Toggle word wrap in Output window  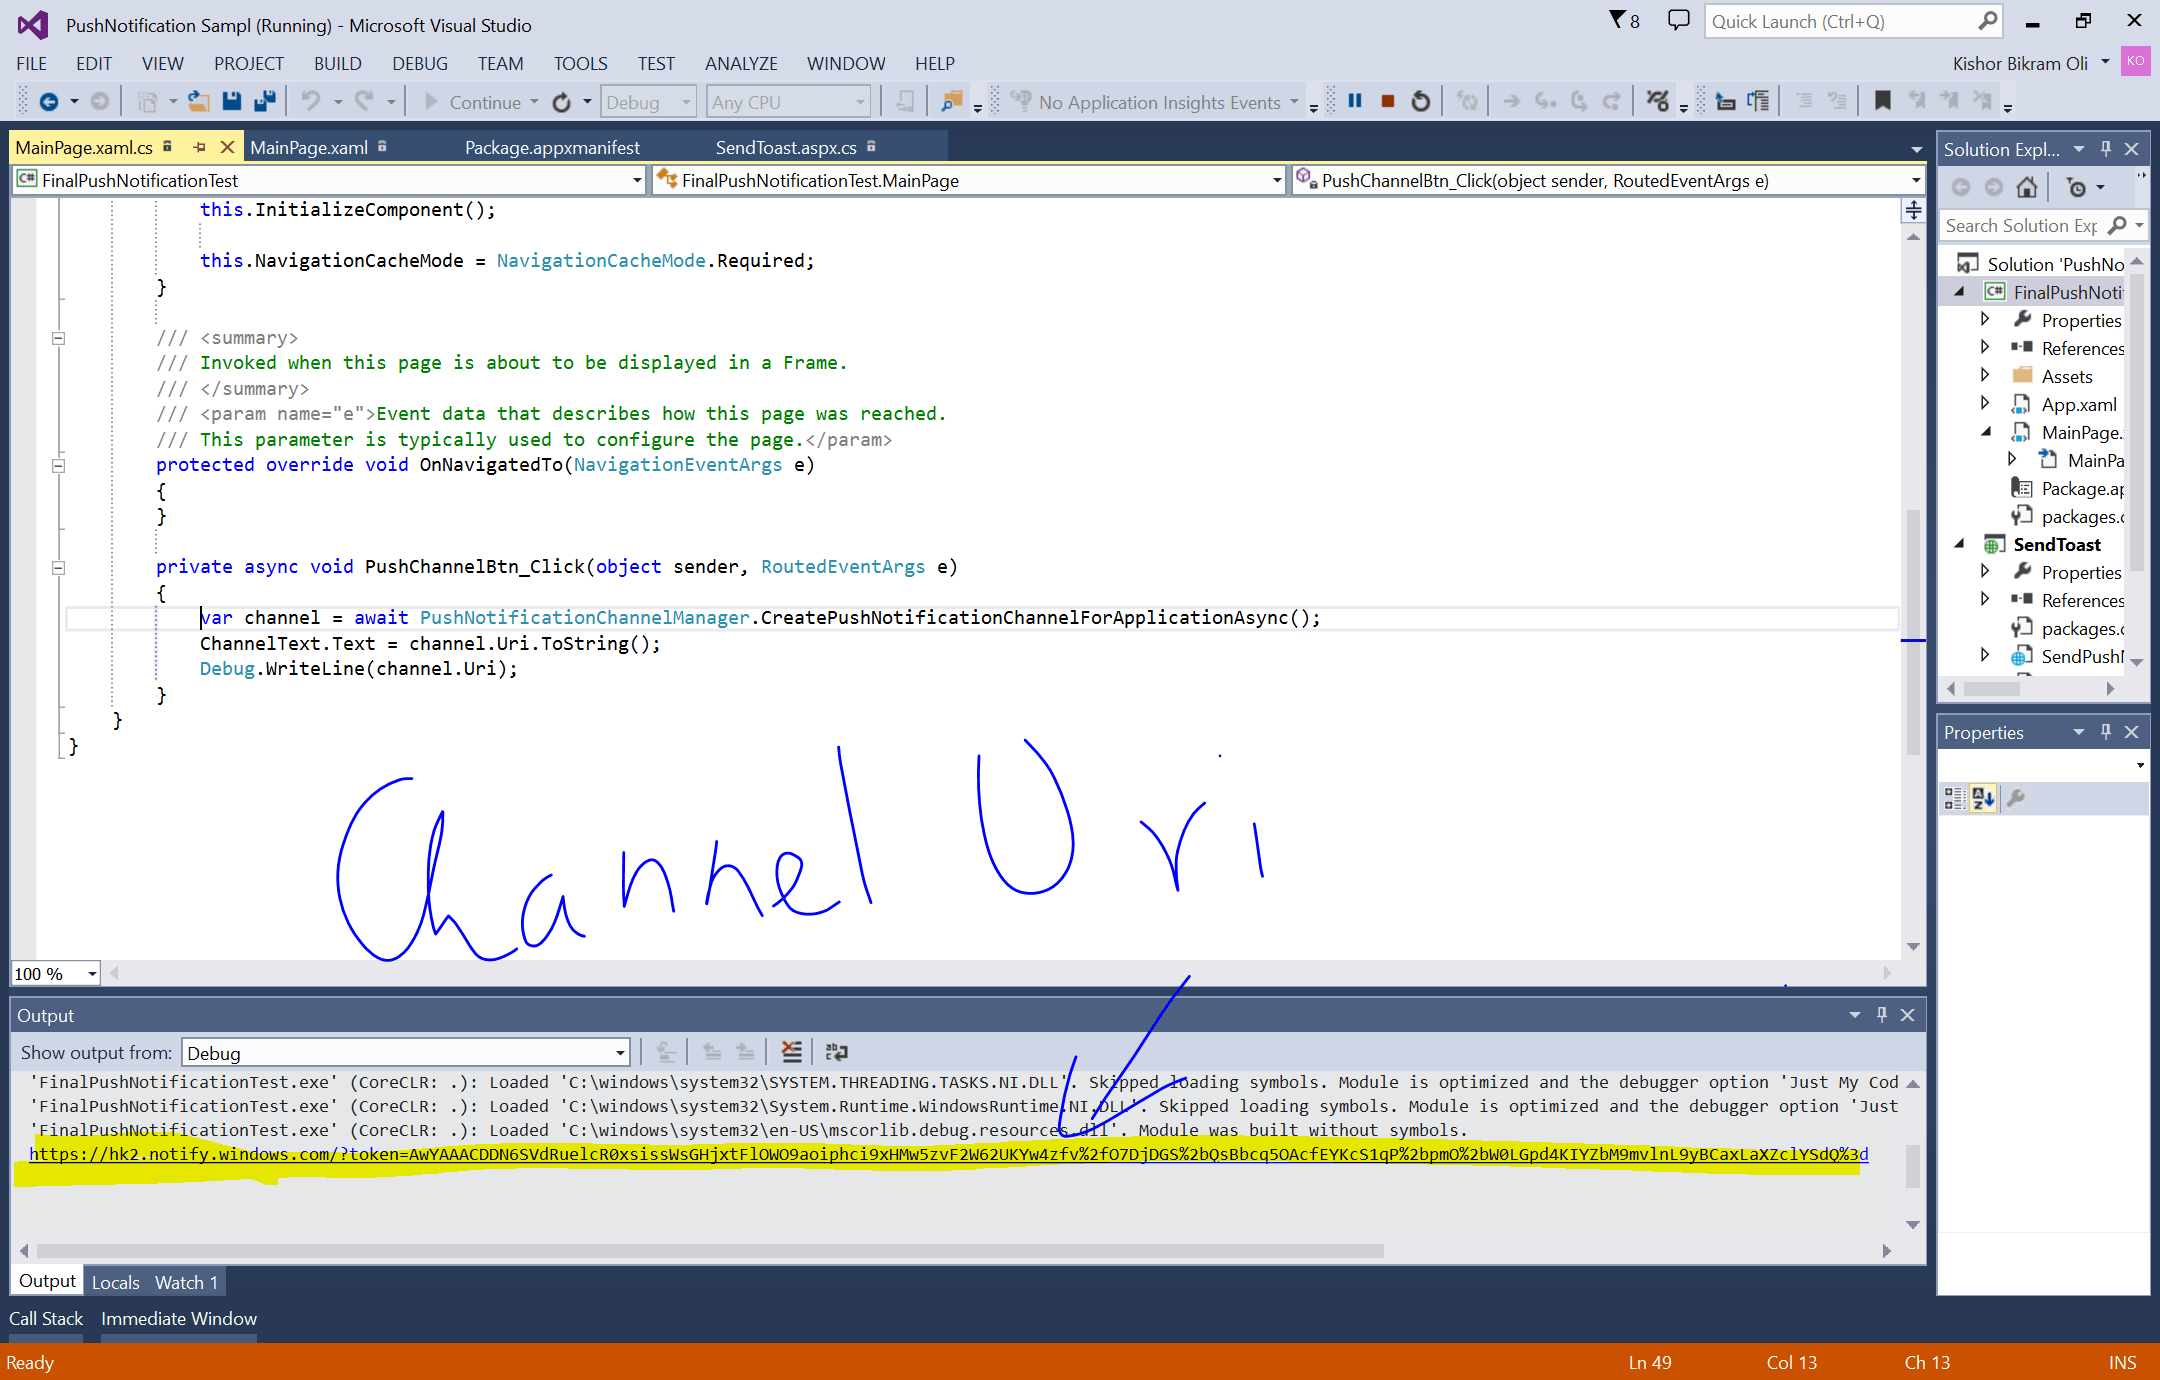coord(837,1052)
